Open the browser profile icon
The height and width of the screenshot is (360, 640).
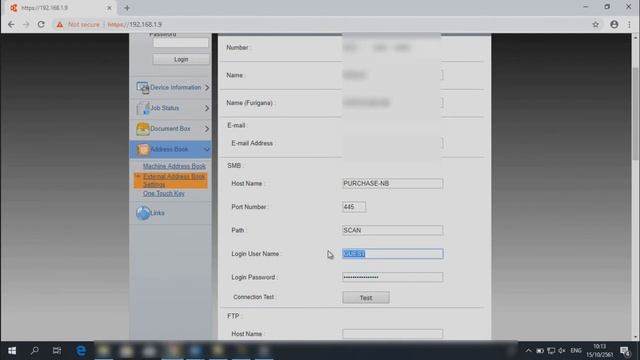(614, 24)
